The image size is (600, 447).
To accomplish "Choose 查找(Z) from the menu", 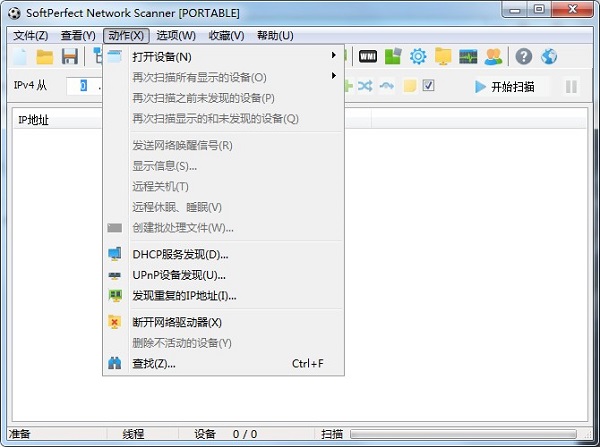I will [x=153, y=364].
